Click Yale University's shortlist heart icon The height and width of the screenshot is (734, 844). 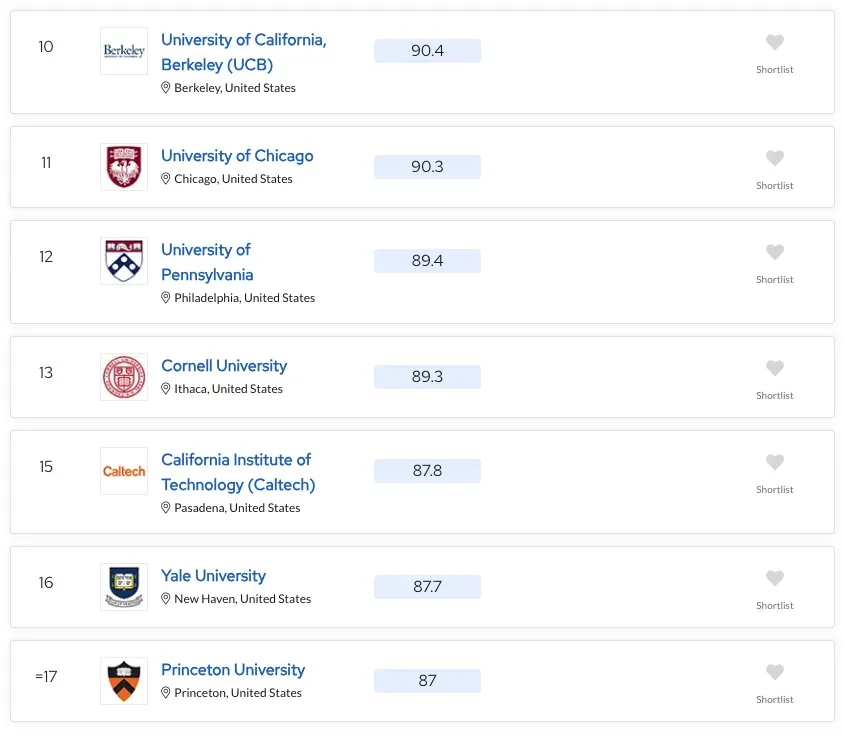pos(775,578)
